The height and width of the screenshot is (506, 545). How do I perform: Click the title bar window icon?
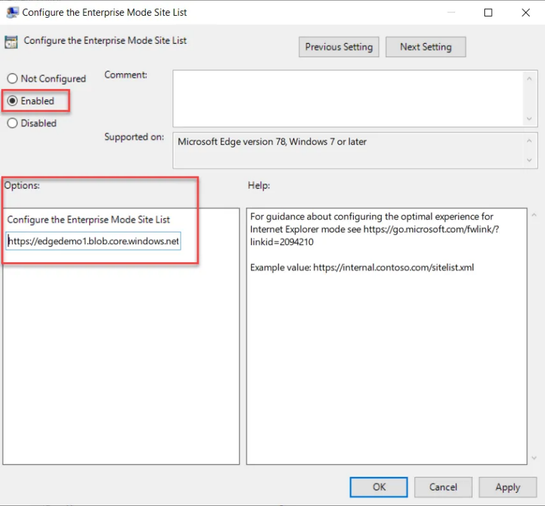[12, 13]
